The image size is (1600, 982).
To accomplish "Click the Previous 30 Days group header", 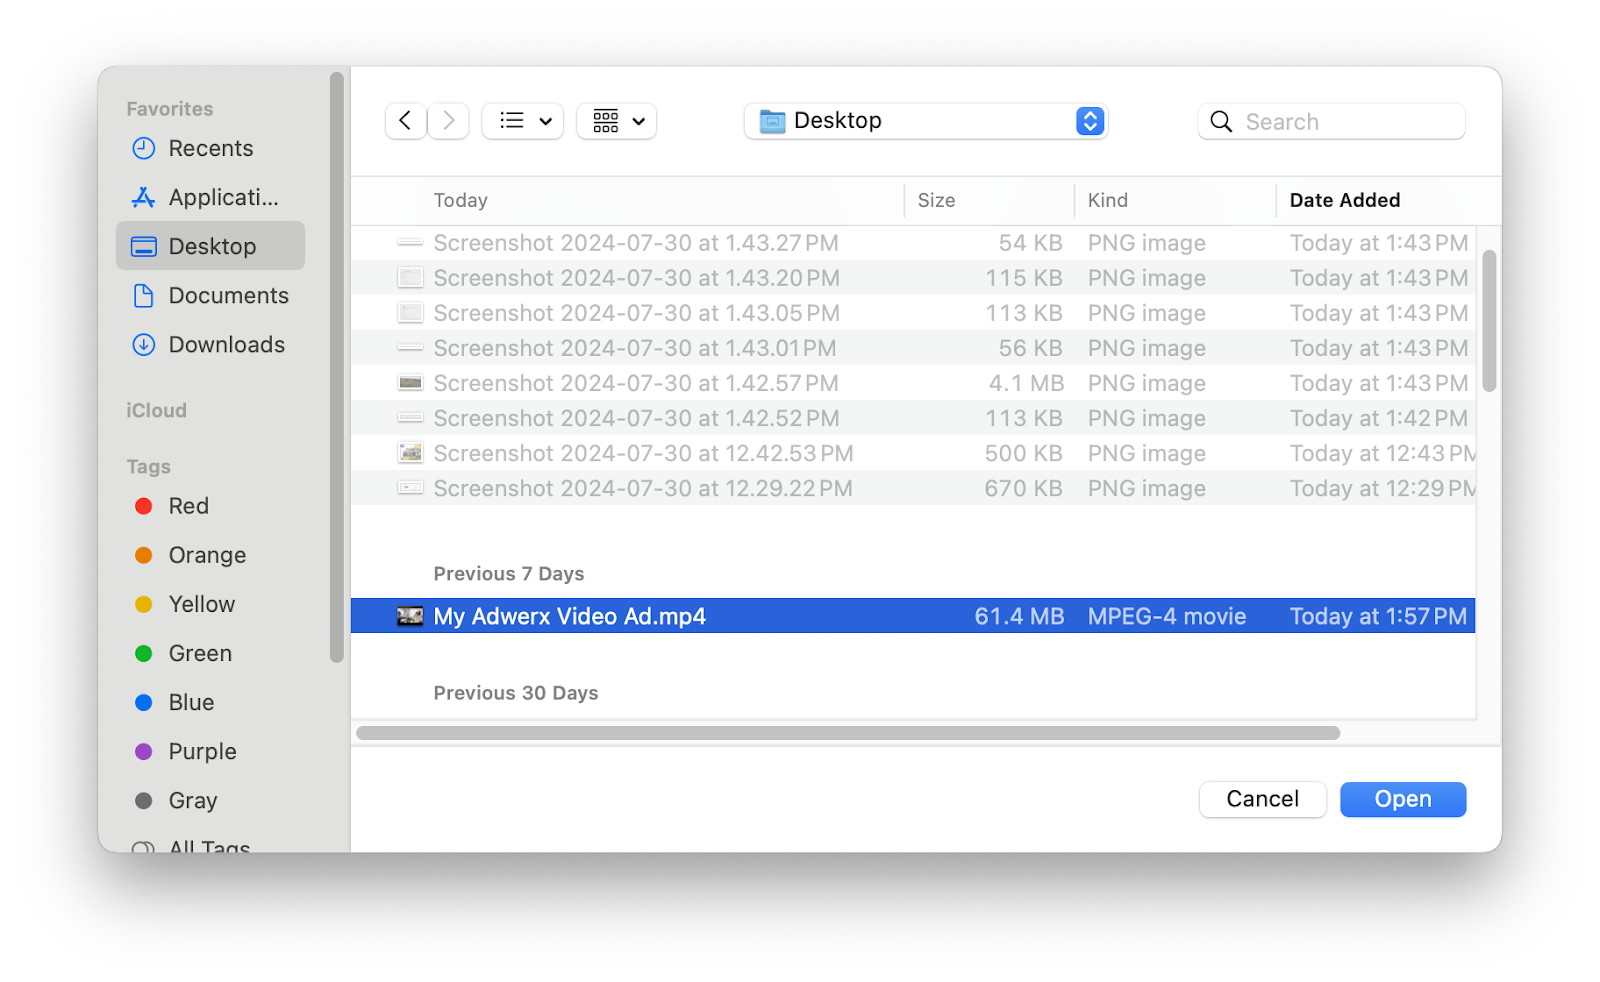I will [x=516, y=693].
